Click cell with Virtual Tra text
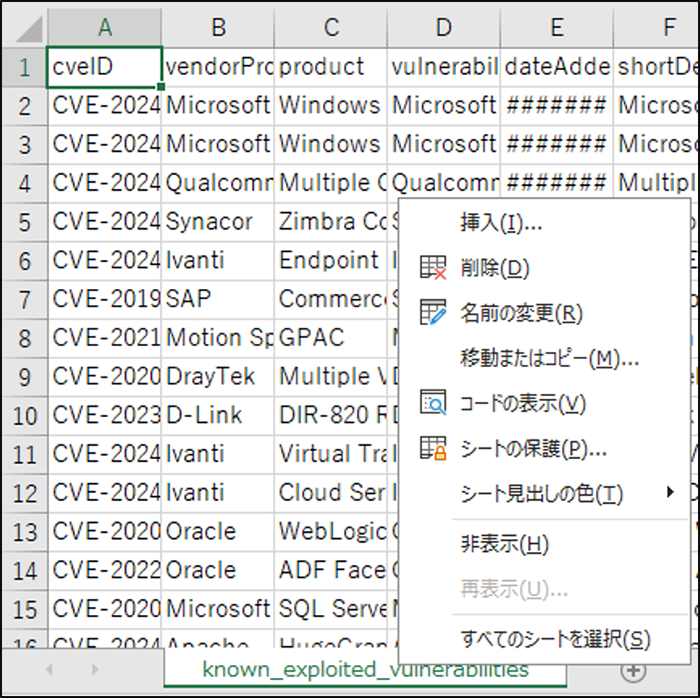Viewport: 700px width, 698px height. tap(331, 454)
